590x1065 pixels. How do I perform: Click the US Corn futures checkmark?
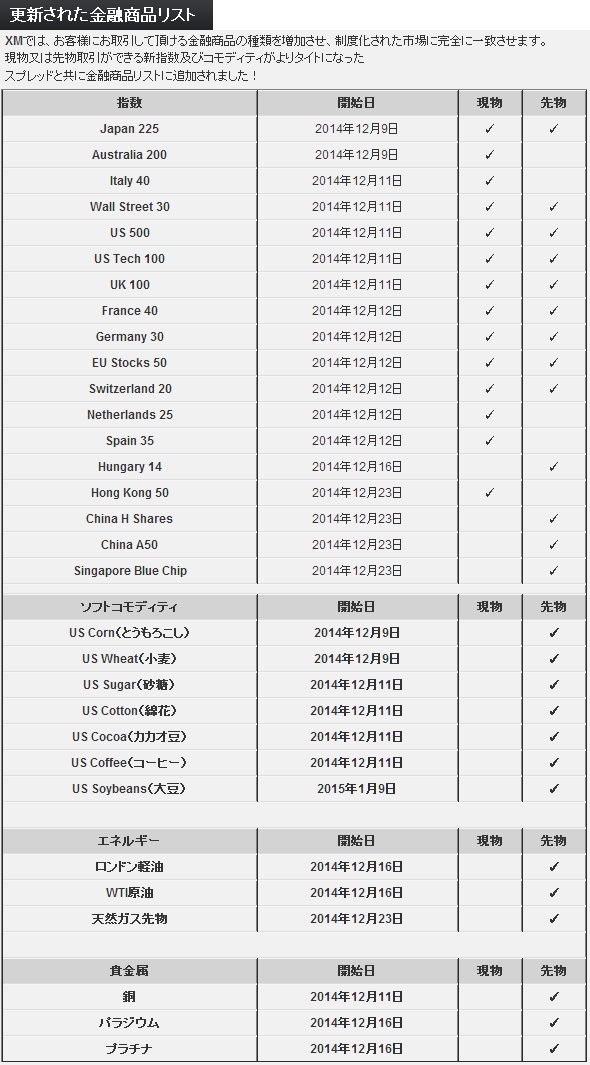tap(553, 632)
